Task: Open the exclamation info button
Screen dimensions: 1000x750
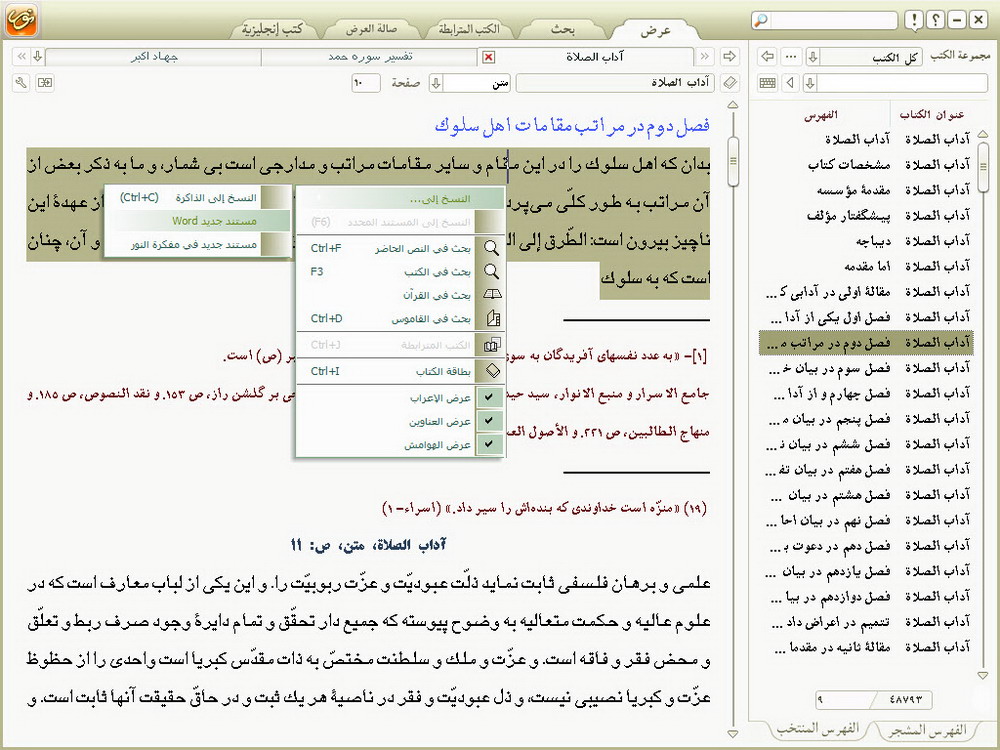Action: (914, 20)
